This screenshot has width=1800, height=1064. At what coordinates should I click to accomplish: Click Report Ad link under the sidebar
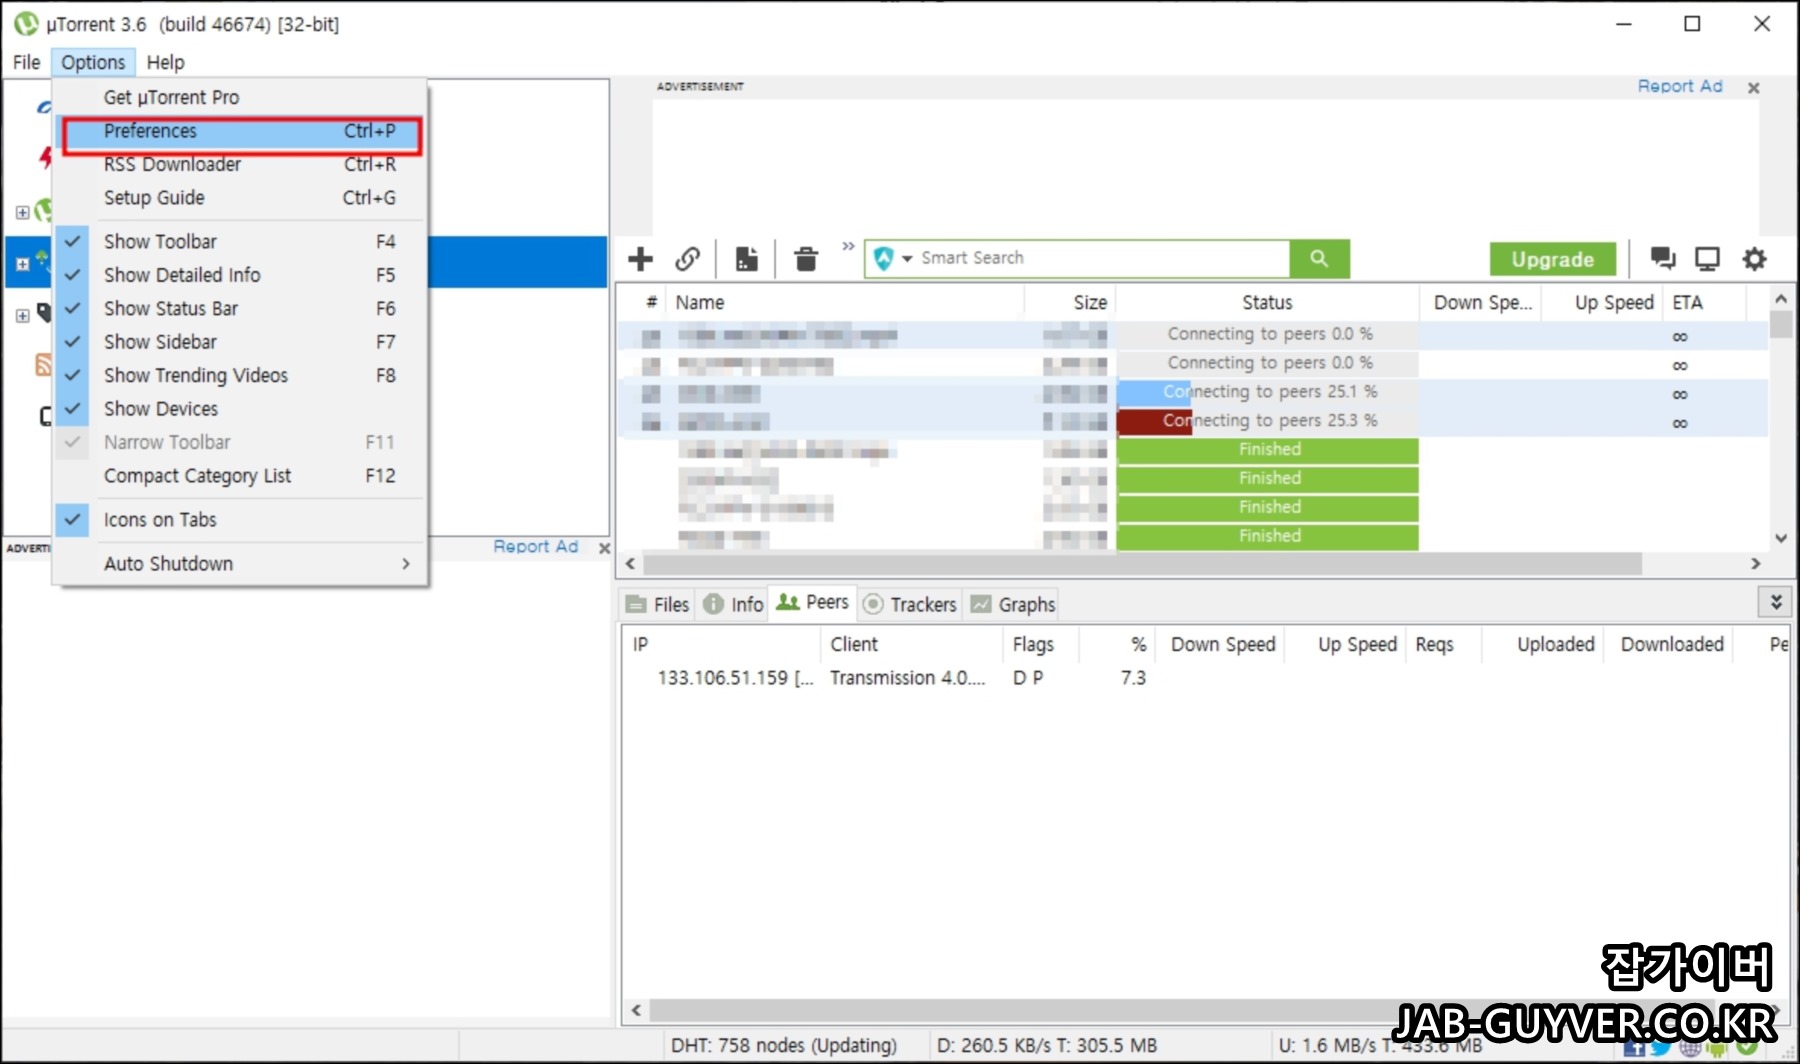535,546
